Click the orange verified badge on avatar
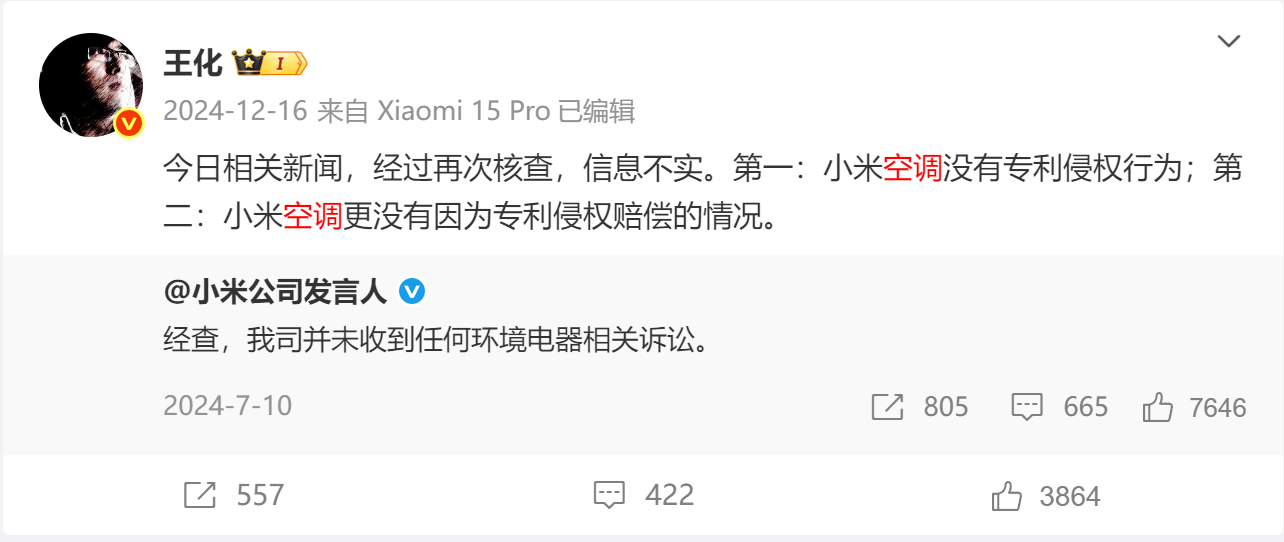Viewport: 1284px width, 542px height. point(129,123)
